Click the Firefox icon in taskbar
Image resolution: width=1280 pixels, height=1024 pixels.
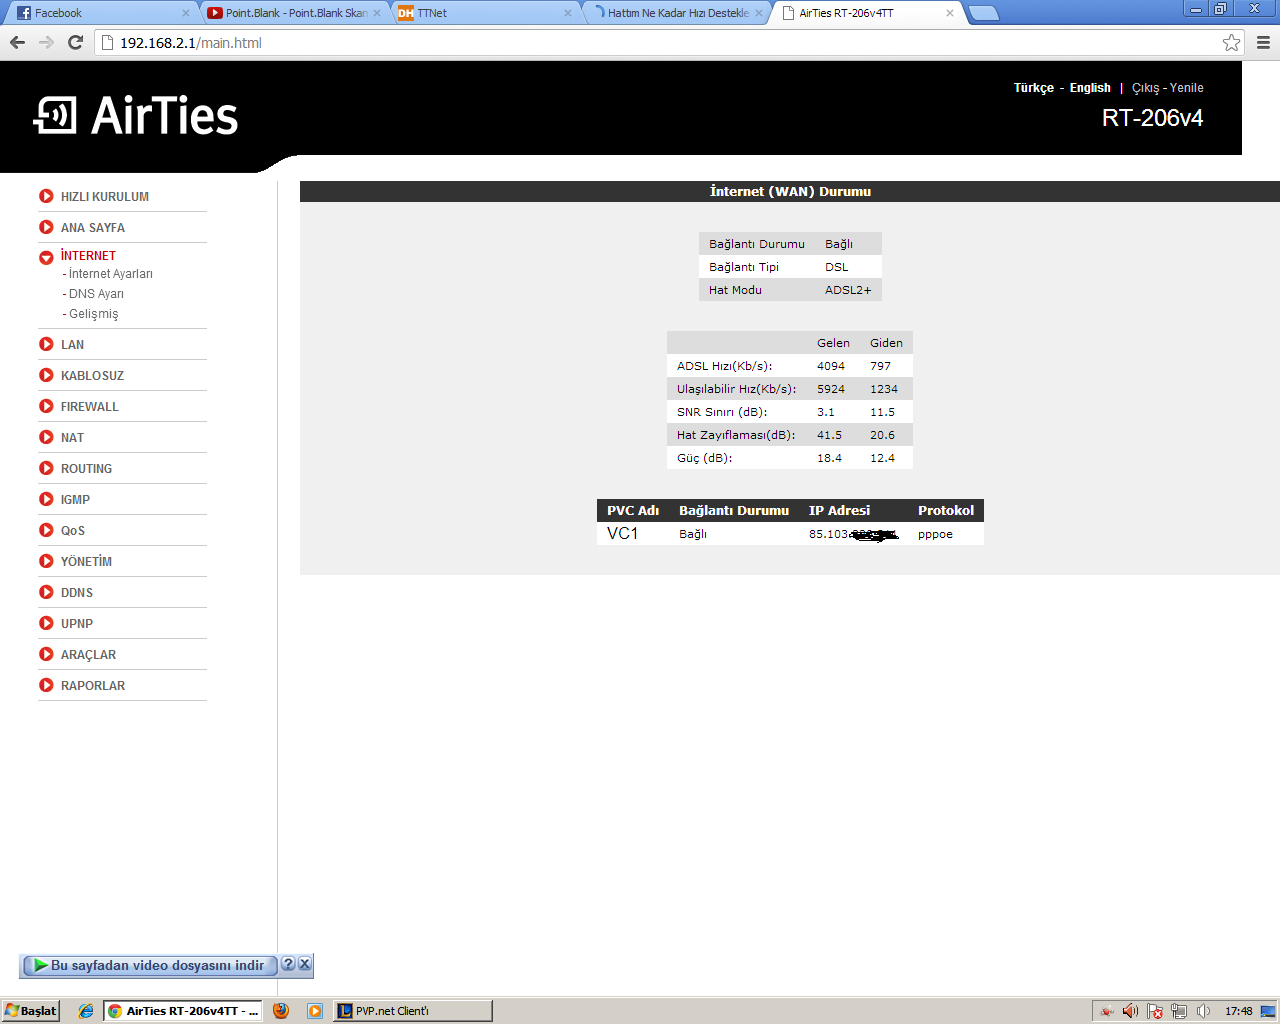tap(281, 1011)
